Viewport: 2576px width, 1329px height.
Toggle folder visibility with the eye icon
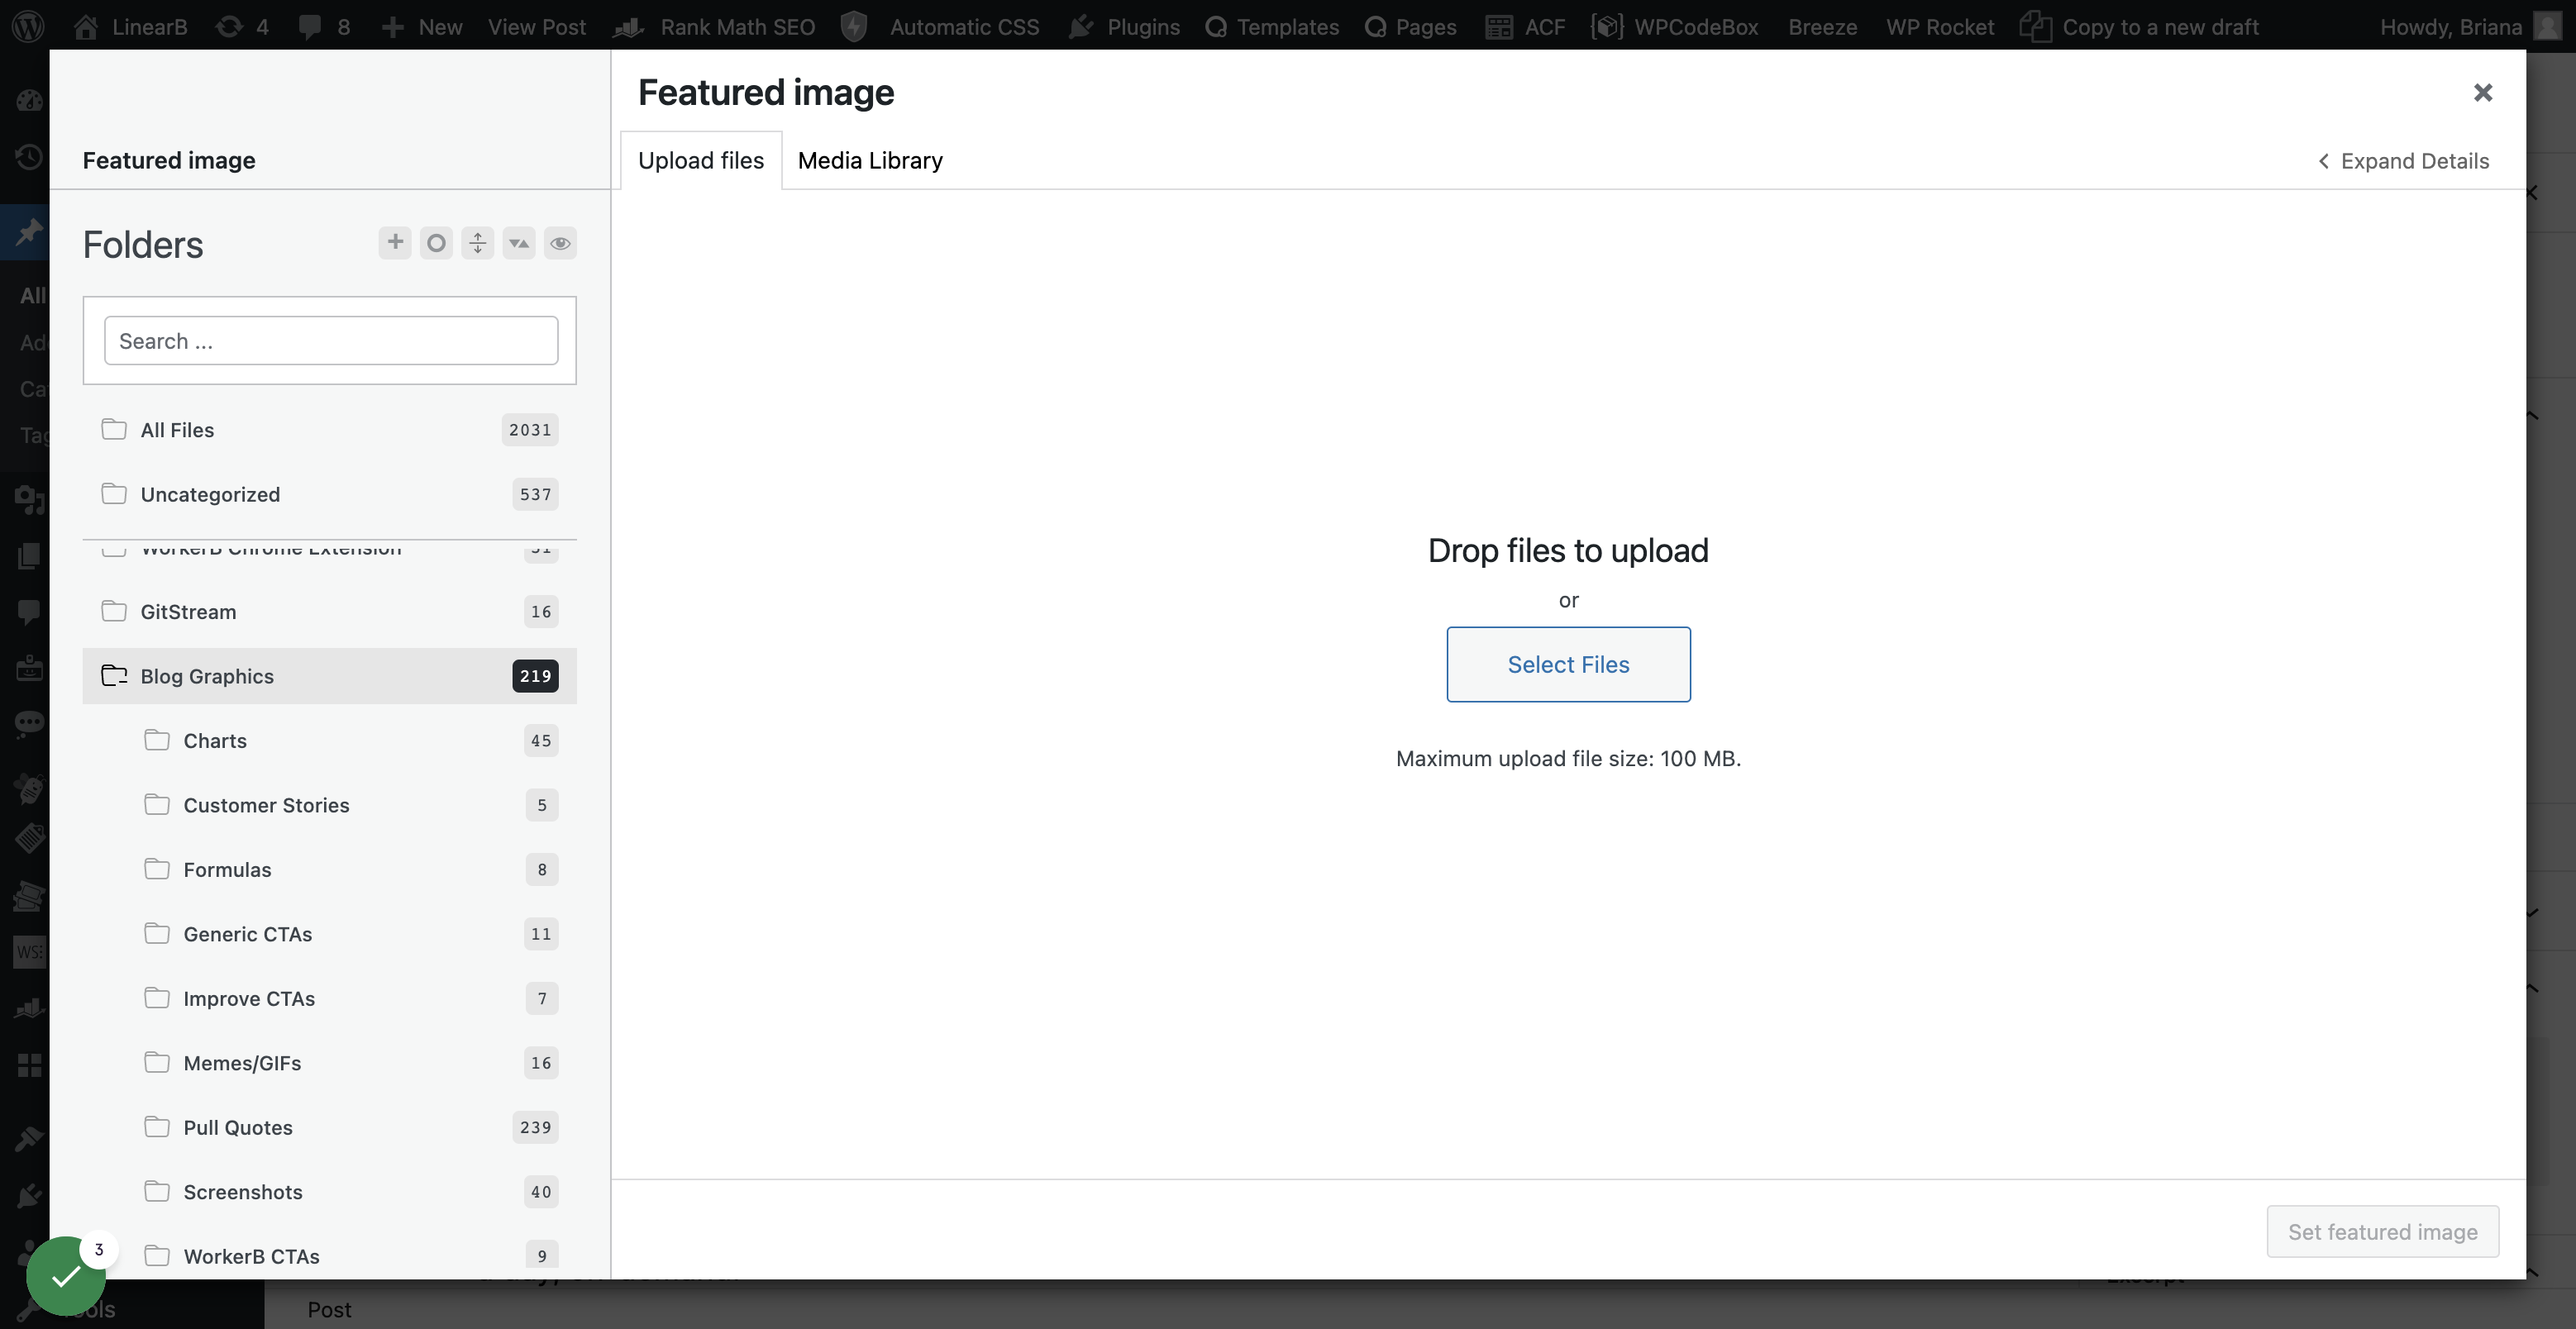560,243
